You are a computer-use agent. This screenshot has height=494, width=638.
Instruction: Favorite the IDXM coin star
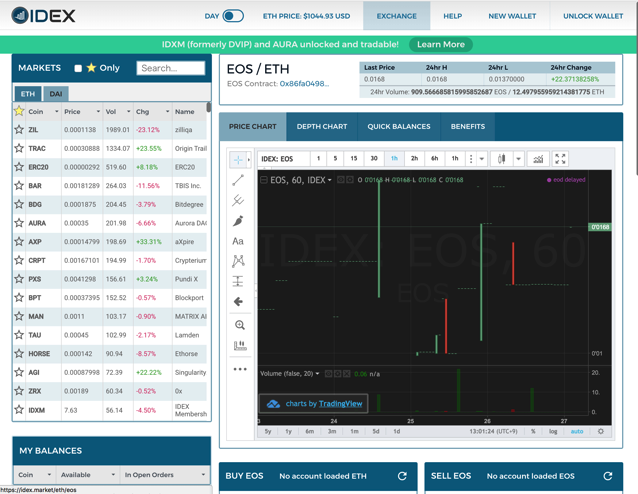pos(19,409)
